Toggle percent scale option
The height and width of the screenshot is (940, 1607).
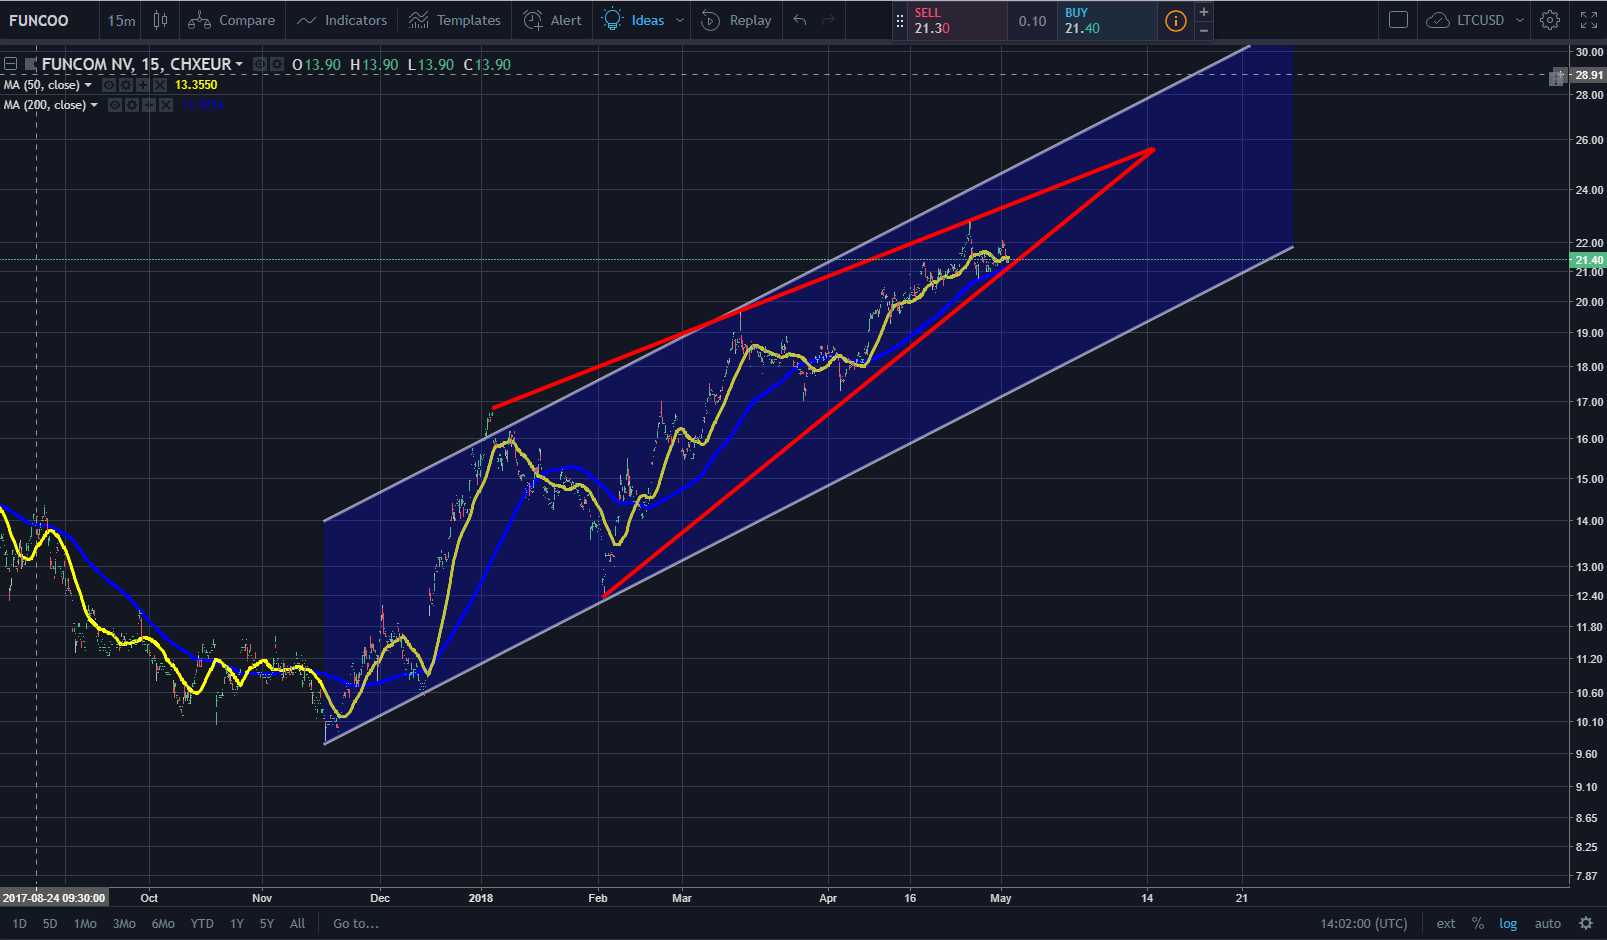pos(1478,924)
